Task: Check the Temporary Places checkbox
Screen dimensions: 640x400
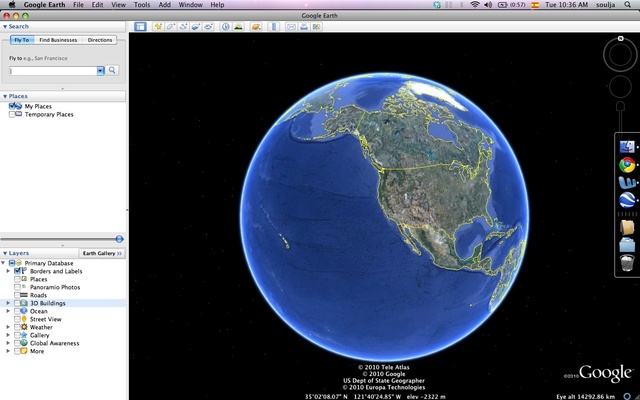Action: click(x=12, y=114)
